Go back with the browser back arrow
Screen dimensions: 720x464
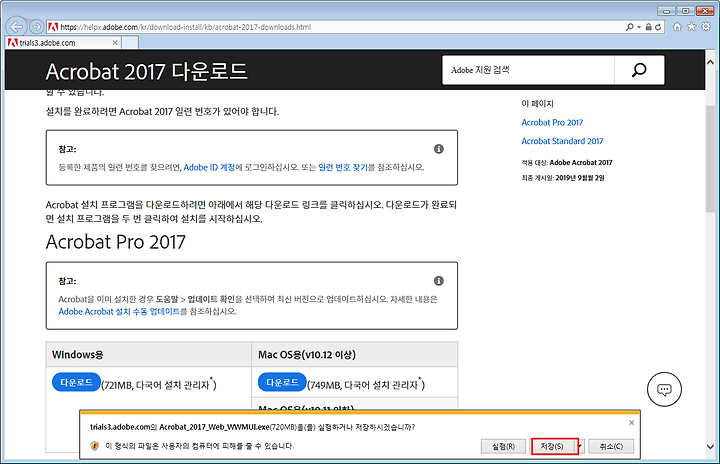click(17, 27)
